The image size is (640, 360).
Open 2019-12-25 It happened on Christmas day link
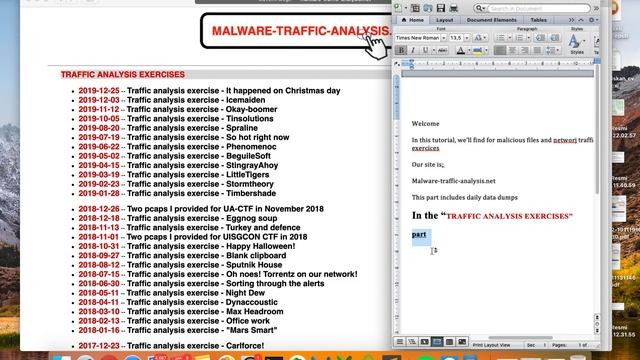pos(209,91)
